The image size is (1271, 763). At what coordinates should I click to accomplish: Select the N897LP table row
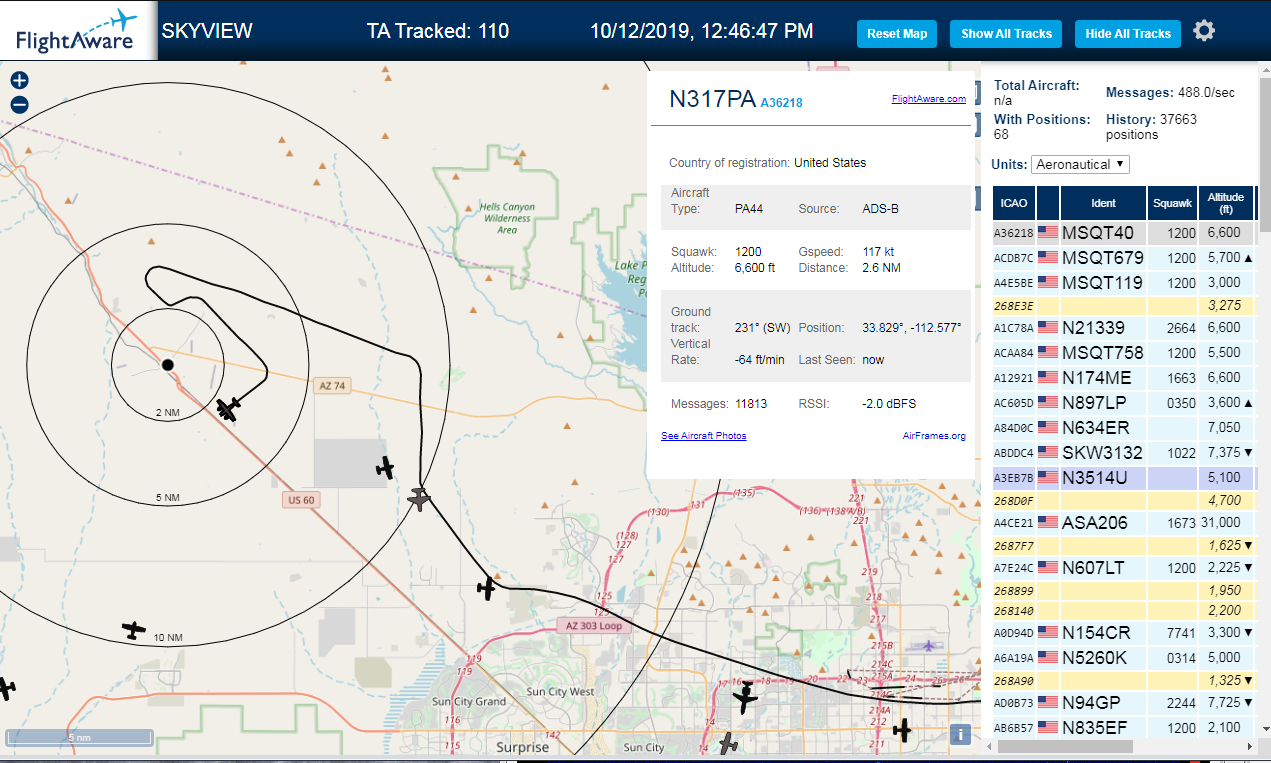pos(1124,402)
